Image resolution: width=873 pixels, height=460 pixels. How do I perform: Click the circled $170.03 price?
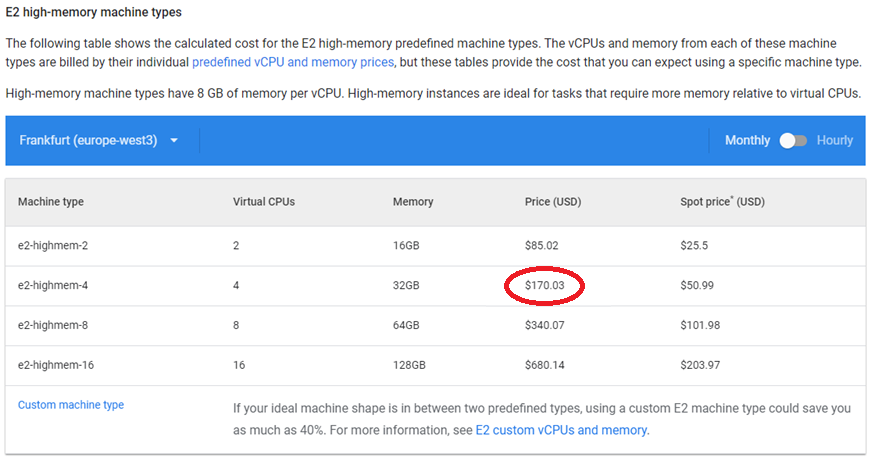(x=545, y=286)
